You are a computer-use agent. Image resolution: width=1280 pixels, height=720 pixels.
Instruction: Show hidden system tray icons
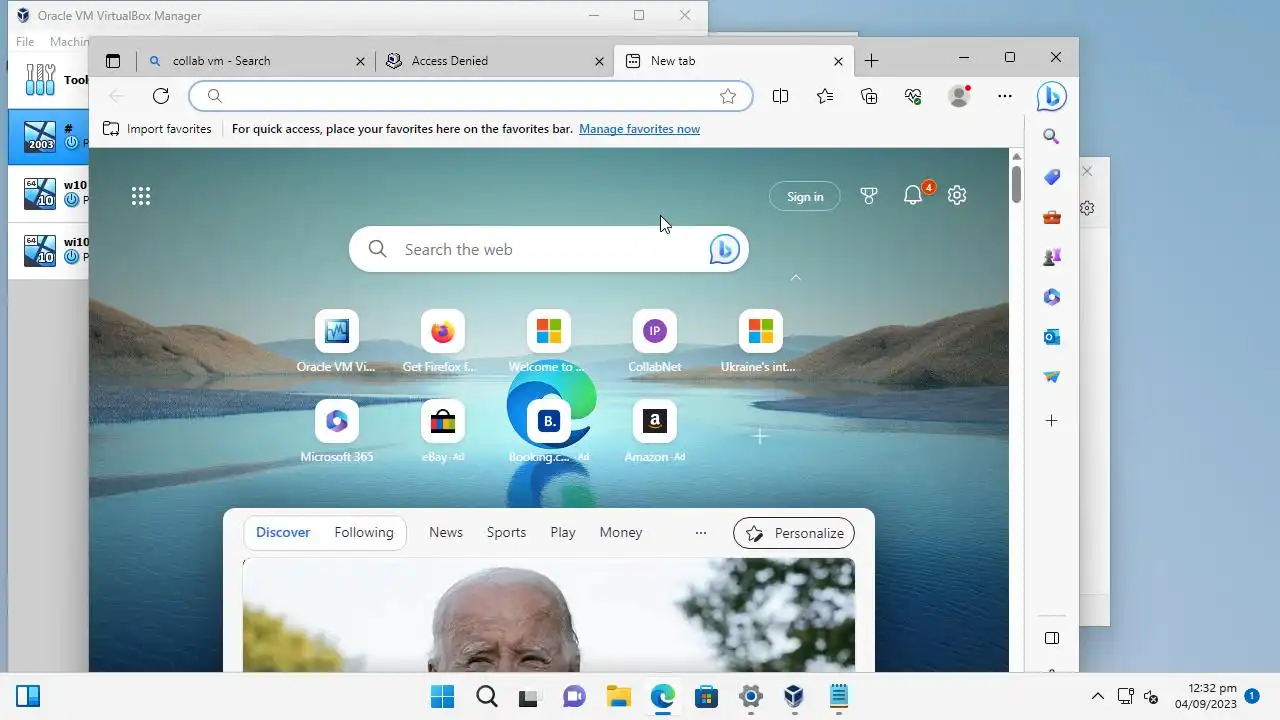pyautogui.click(x=1098, y=696)
